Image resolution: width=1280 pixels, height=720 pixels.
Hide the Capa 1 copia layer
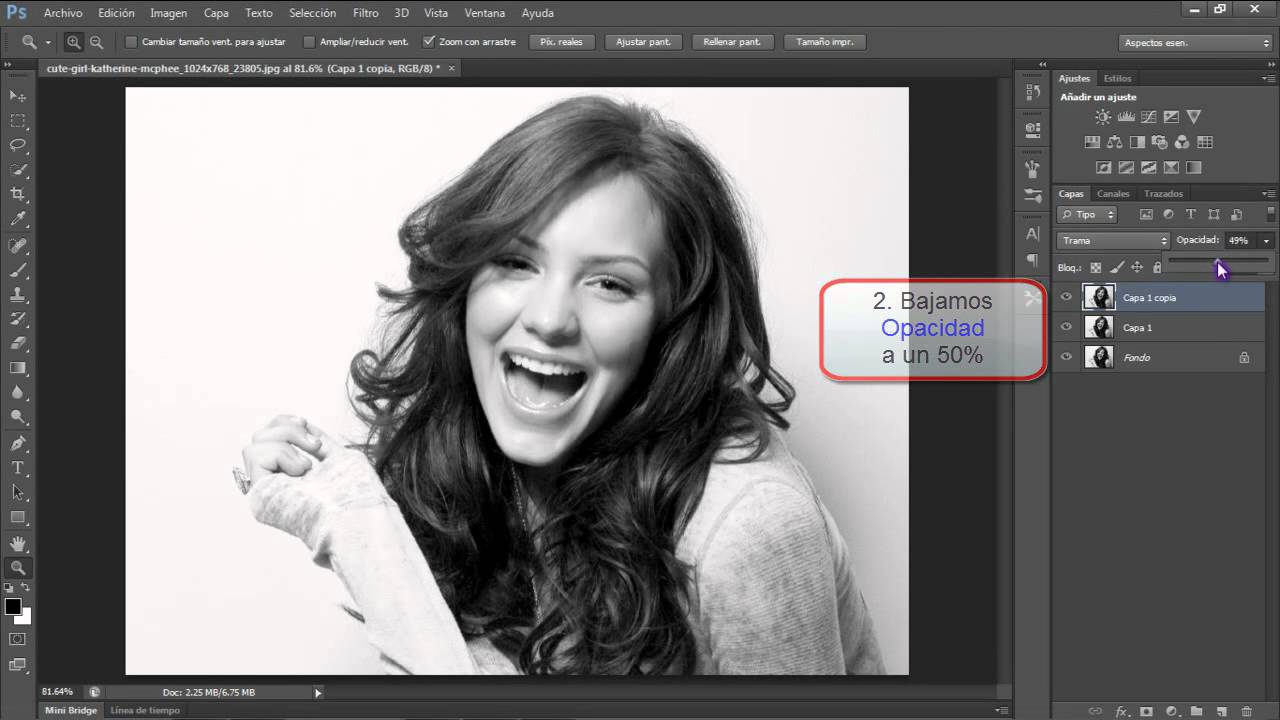[1066, 297]
